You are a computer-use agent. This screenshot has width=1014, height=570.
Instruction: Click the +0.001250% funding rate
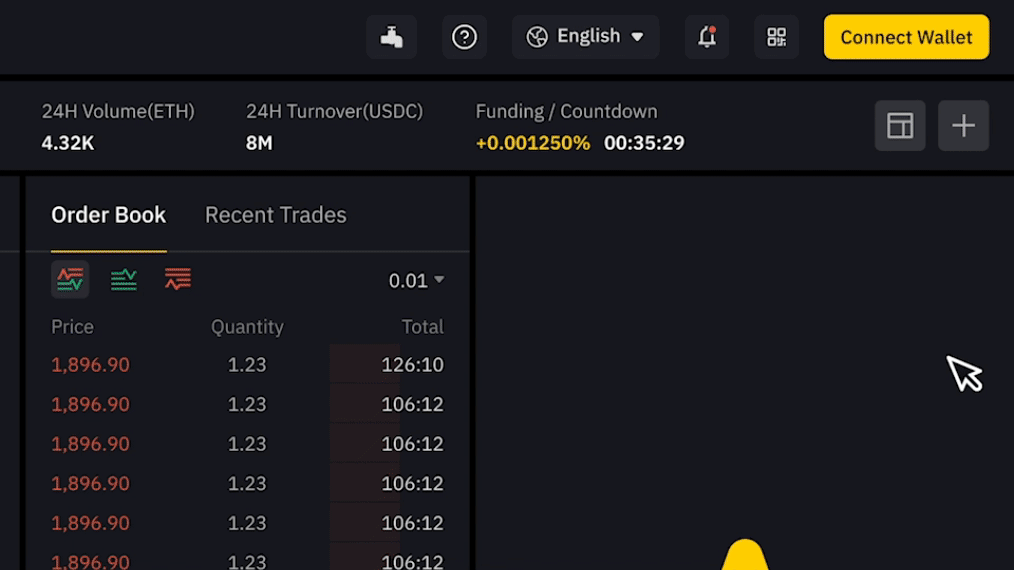pos(533,143)
